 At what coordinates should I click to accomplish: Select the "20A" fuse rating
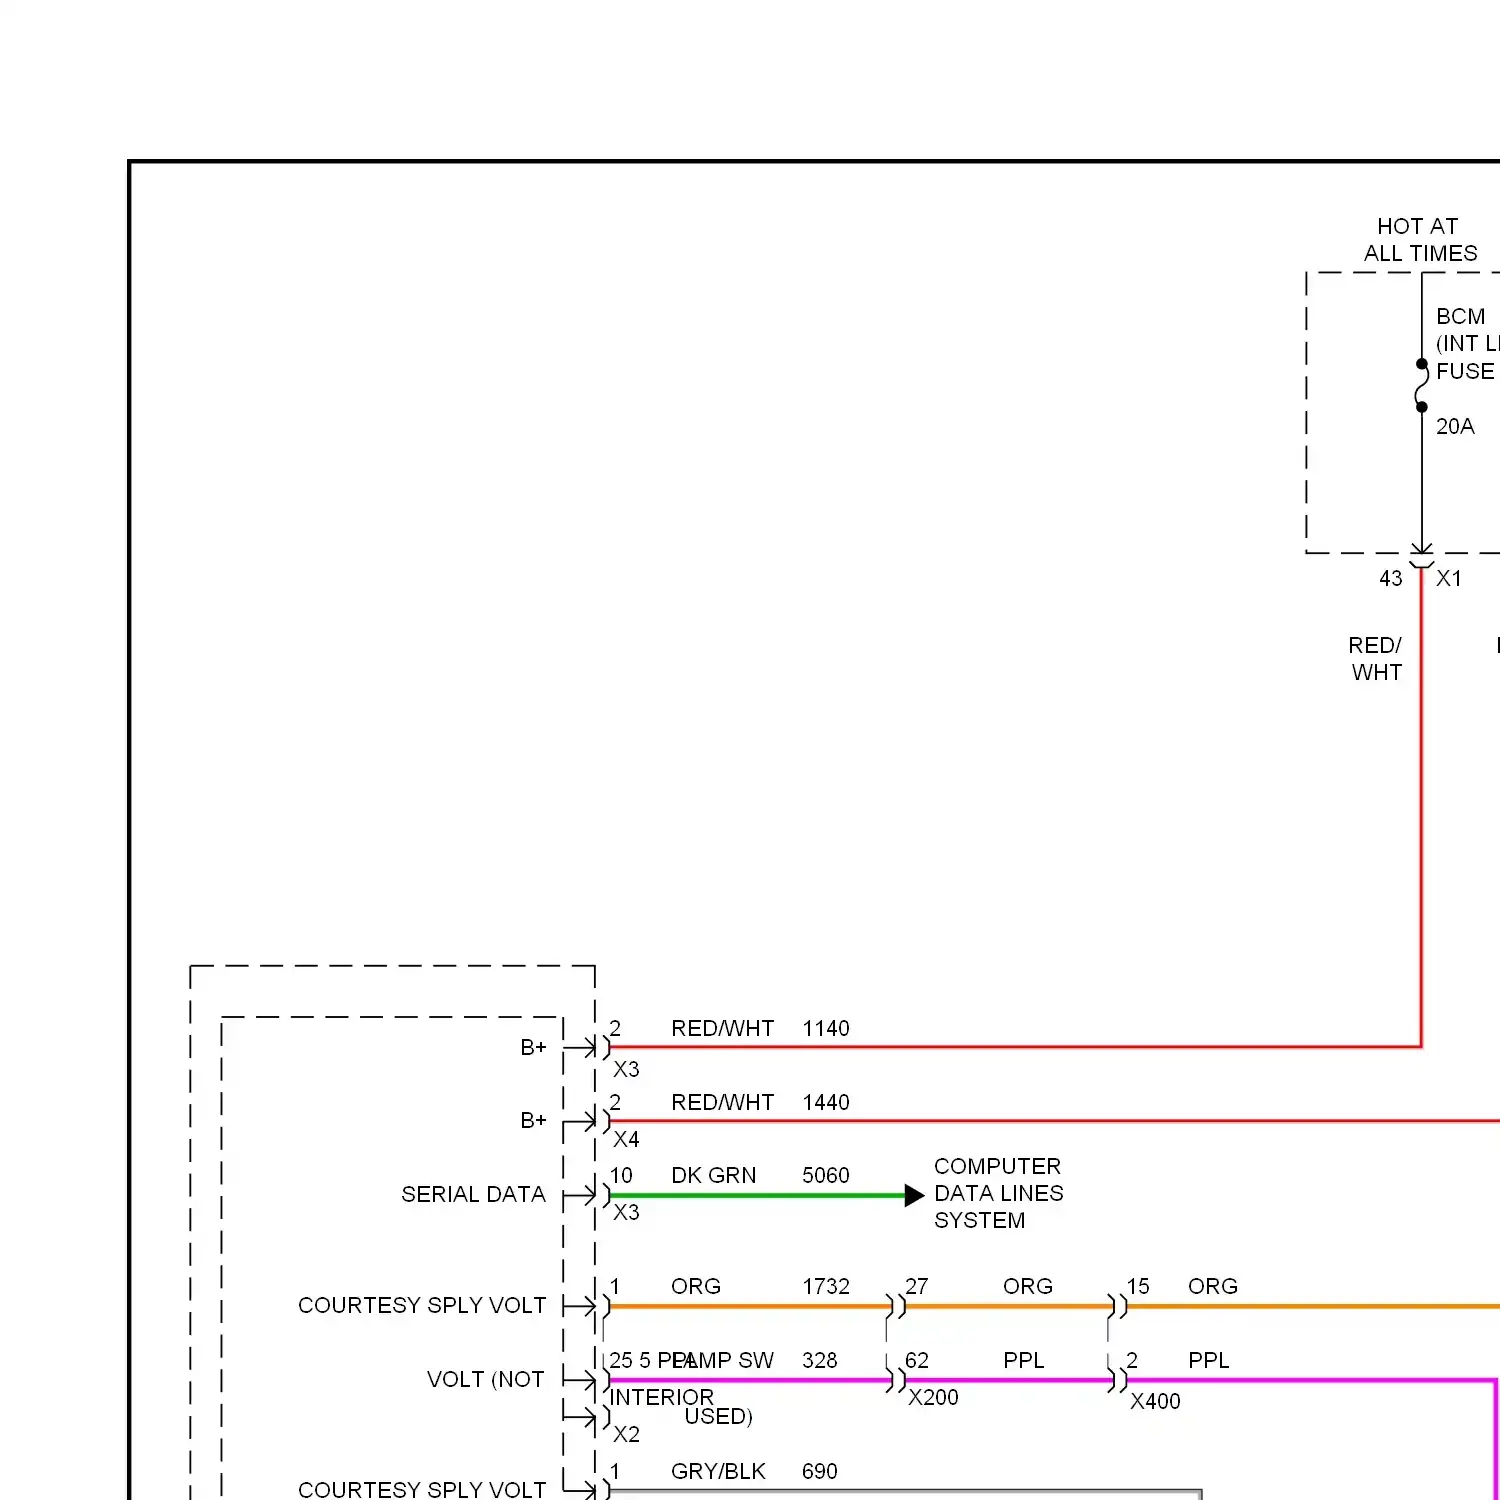[x=1455, y=426]
